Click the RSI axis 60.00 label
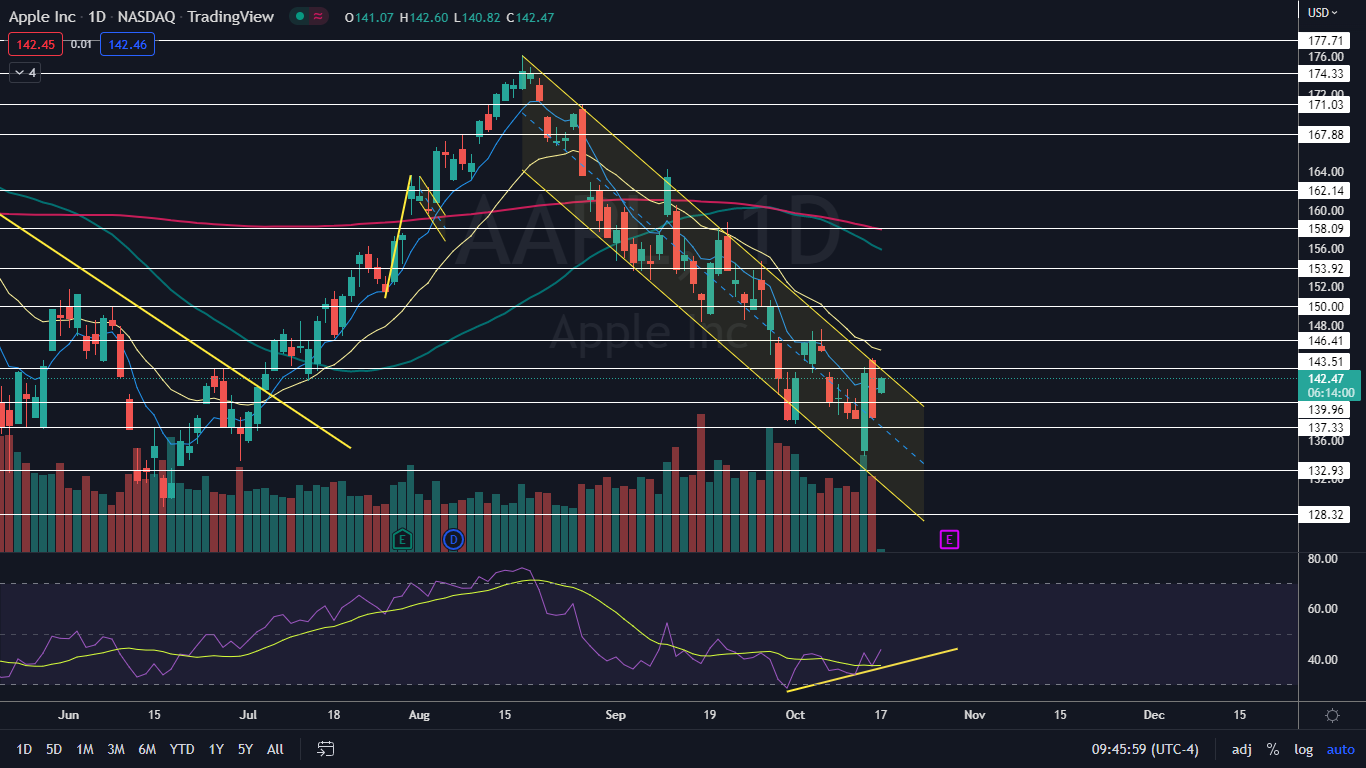The height and width of the screenshot is (768, 1366). tap(1322, 609)
